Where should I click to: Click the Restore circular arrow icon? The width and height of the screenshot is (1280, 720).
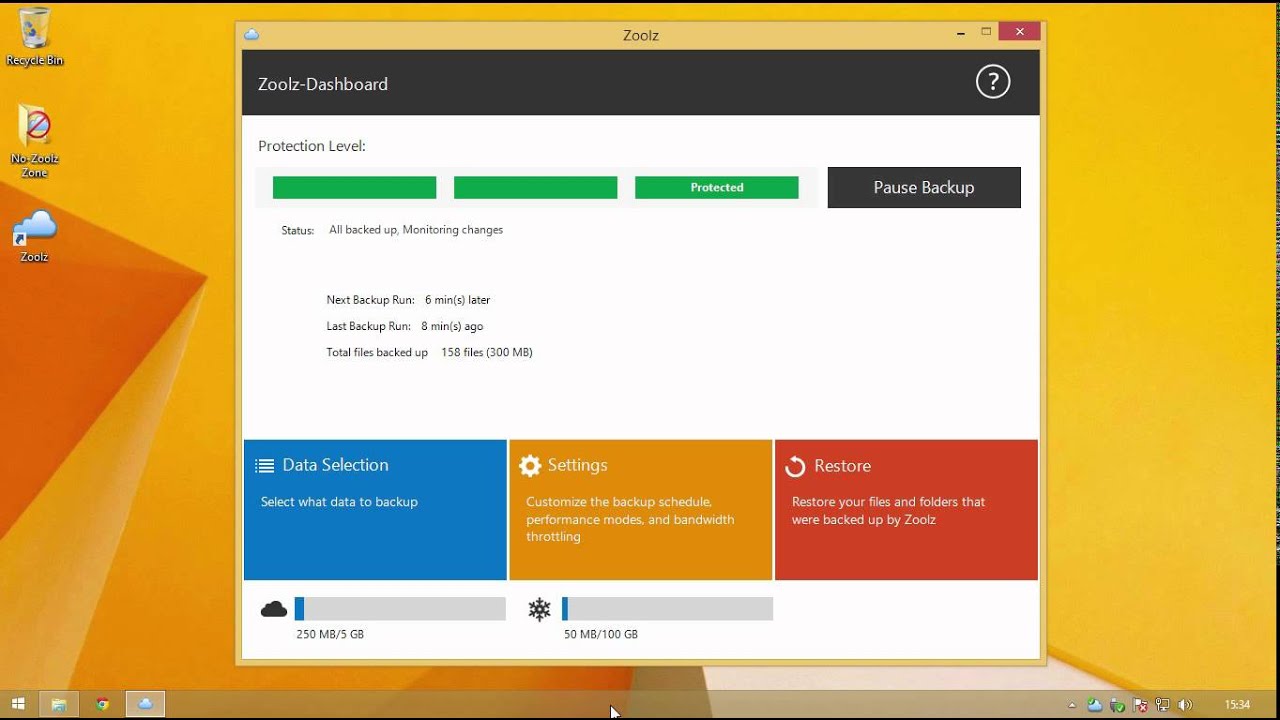[x=795, y=466]
